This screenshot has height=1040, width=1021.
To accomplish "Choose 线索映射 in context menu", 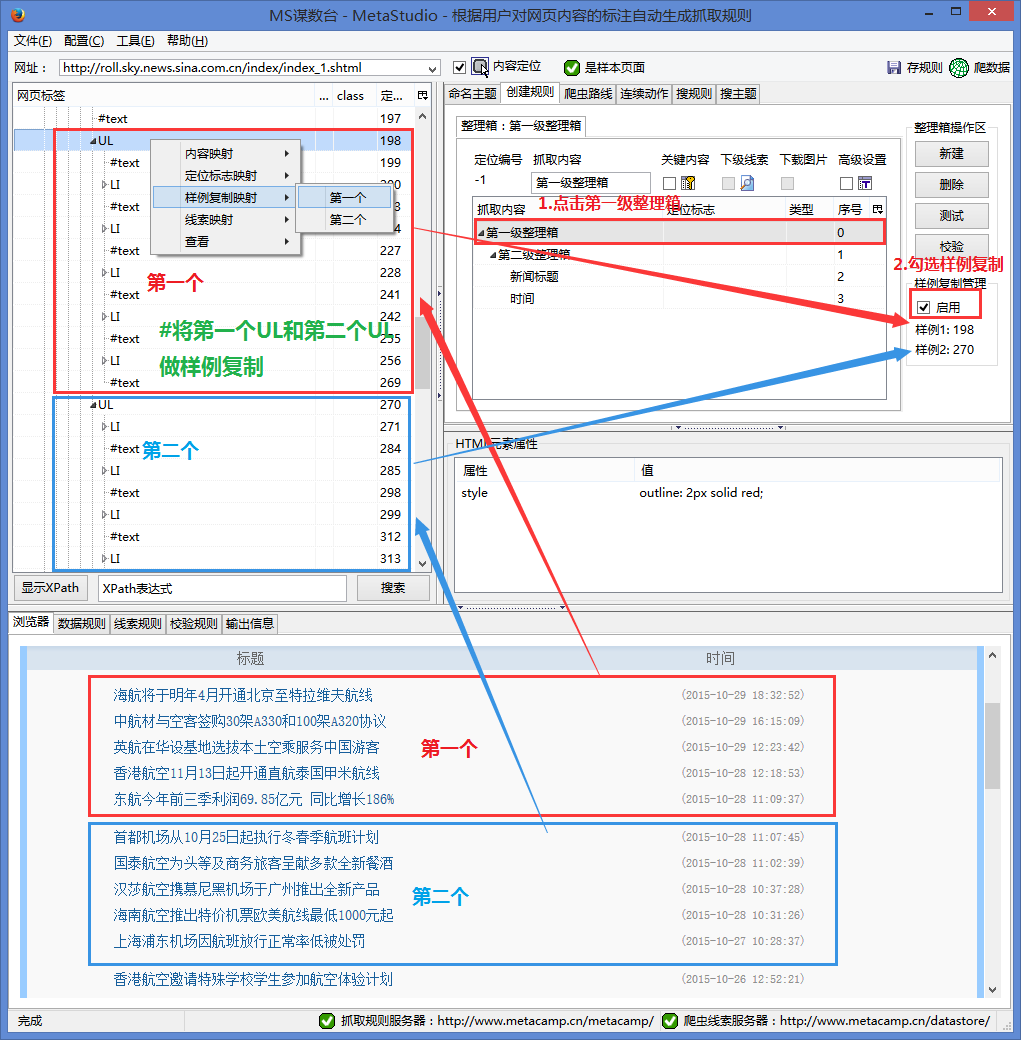I will click(226, 220).
